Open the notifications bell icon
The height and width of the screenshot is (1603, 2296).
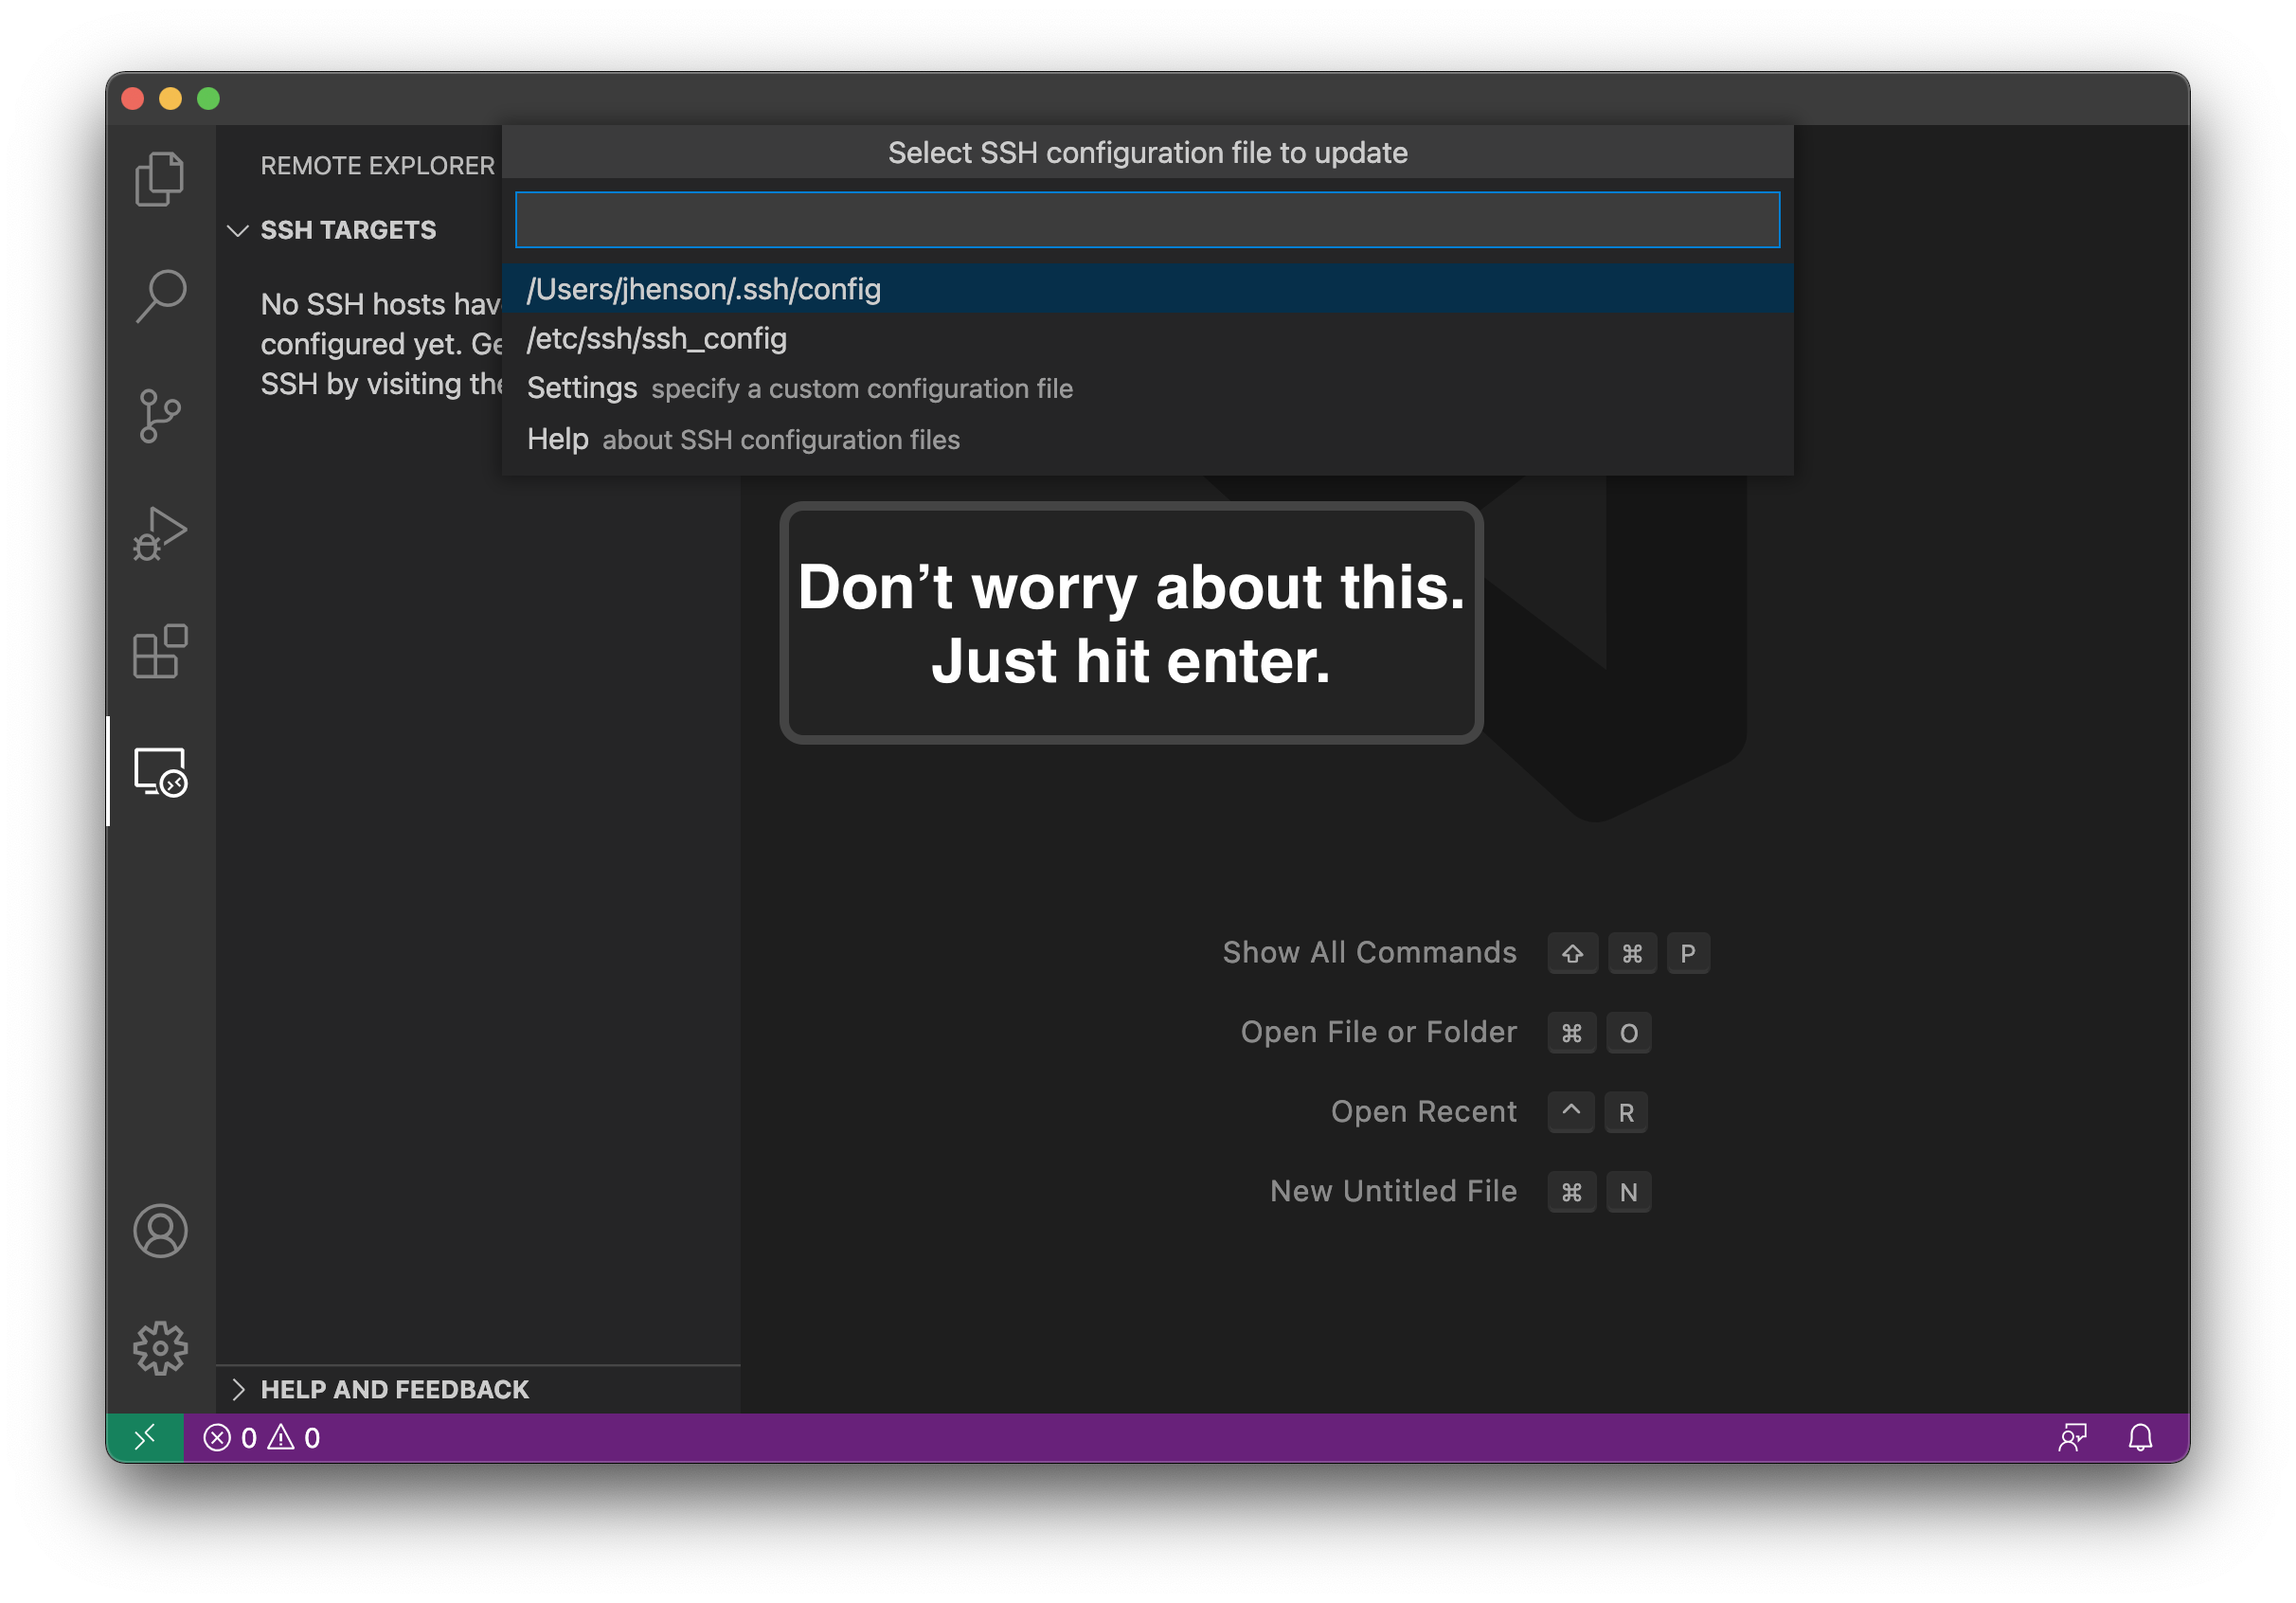[x=2139, y=1437]
